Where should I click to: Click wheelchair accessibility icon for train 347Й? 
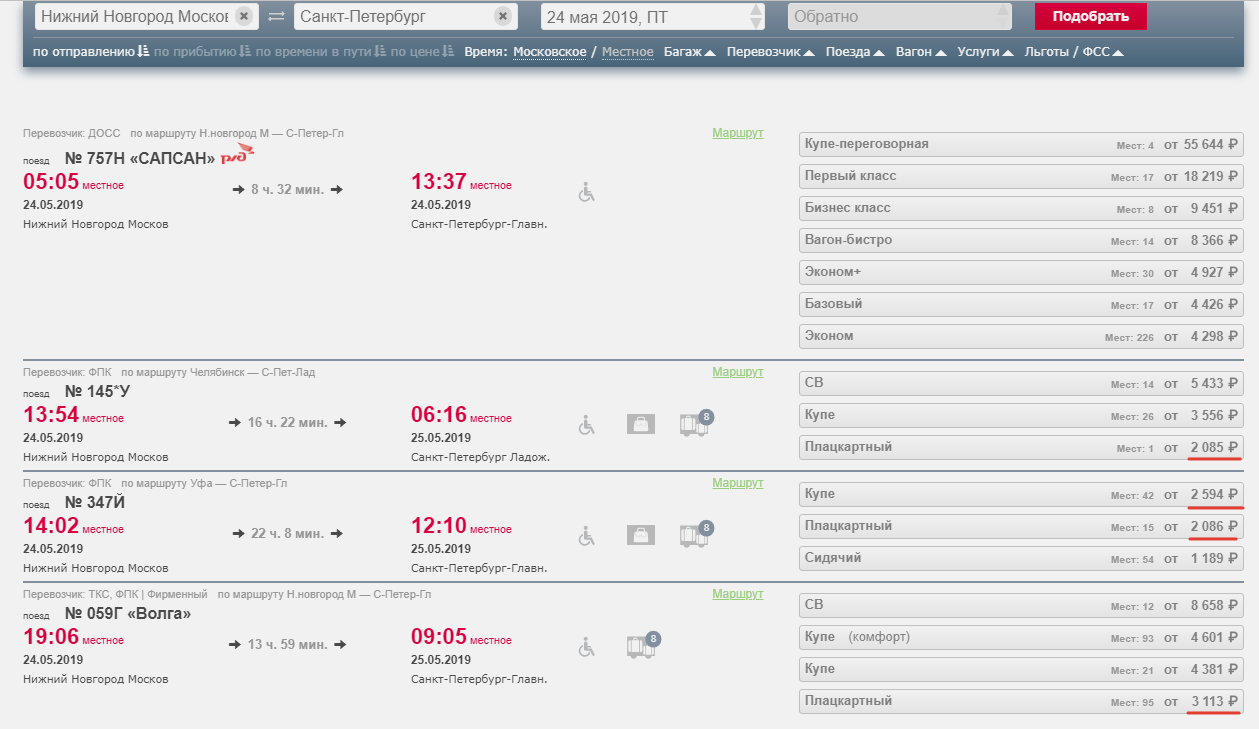587,536
